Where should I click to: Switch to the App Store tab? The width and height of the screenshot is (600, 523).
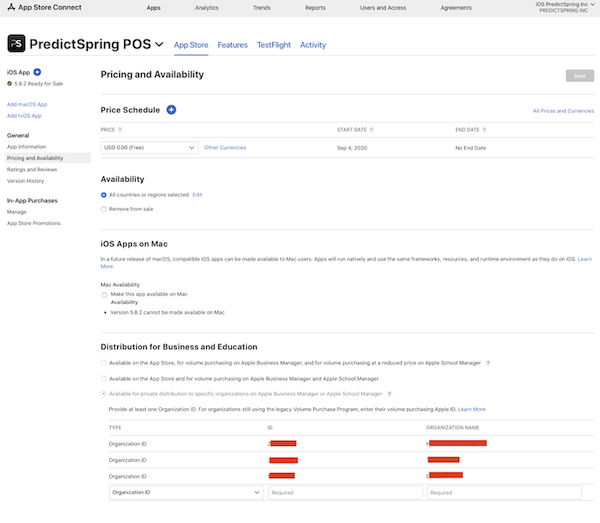pos(191,45)
